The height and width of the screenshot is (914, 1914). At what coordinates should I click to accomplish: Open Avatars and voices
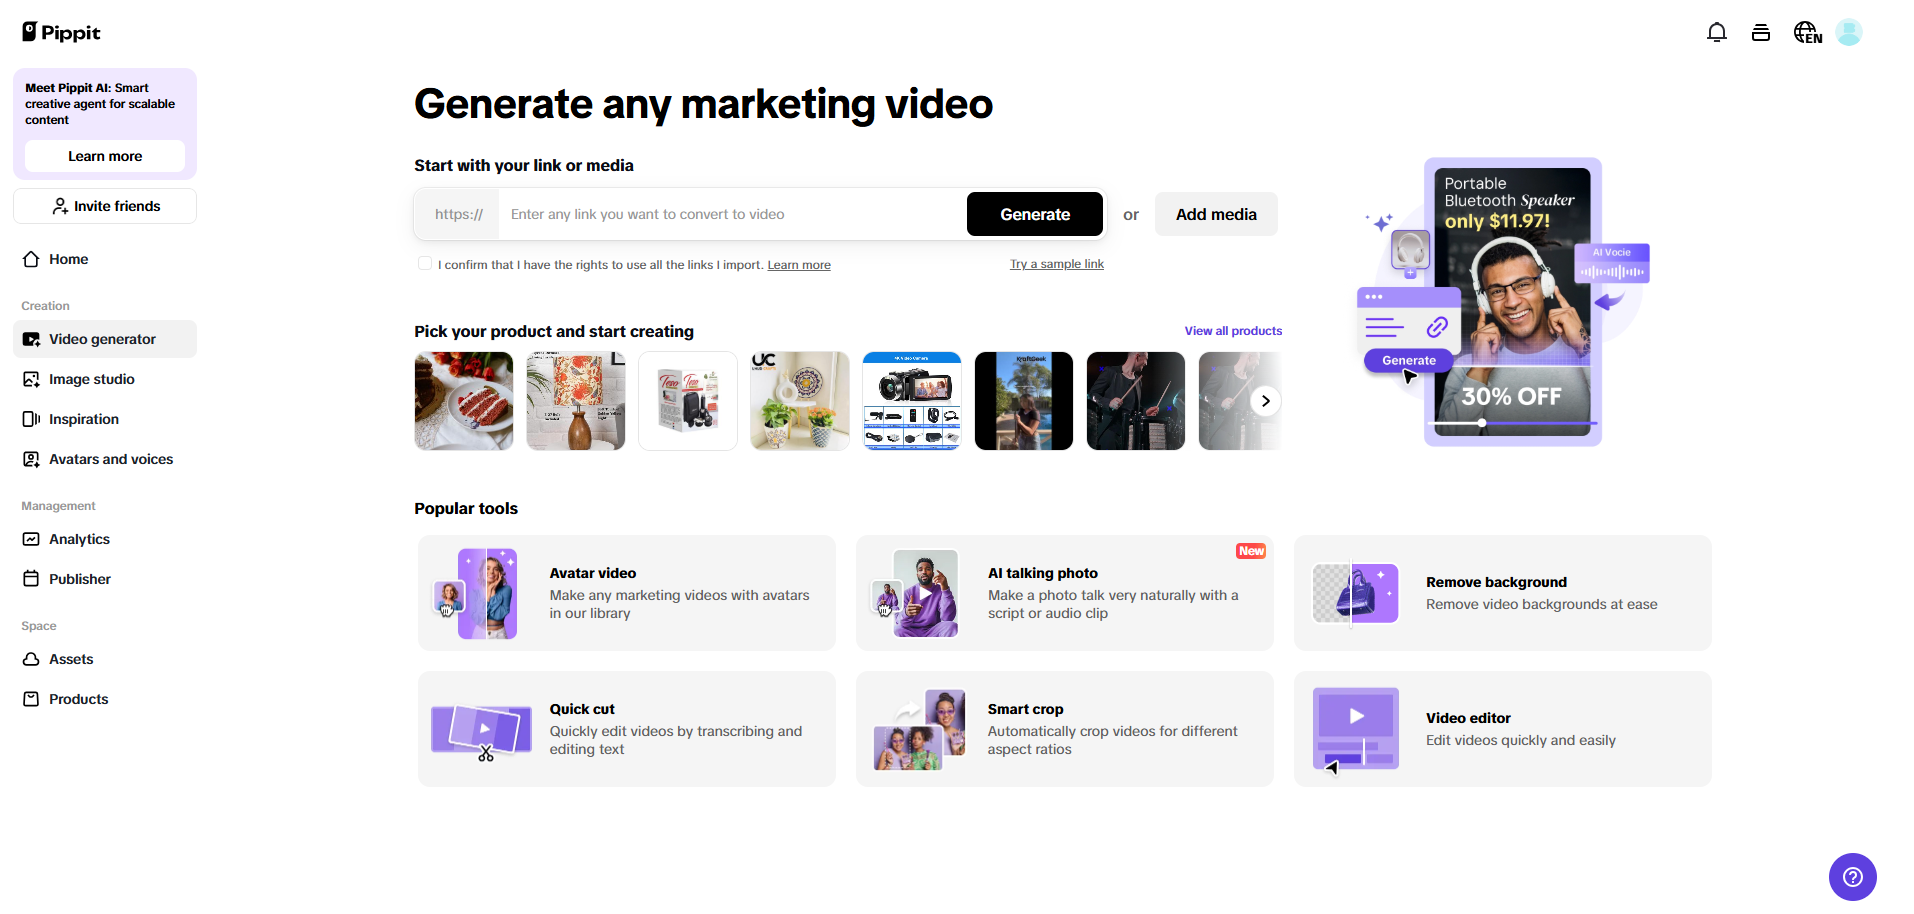tap(105, 459)
